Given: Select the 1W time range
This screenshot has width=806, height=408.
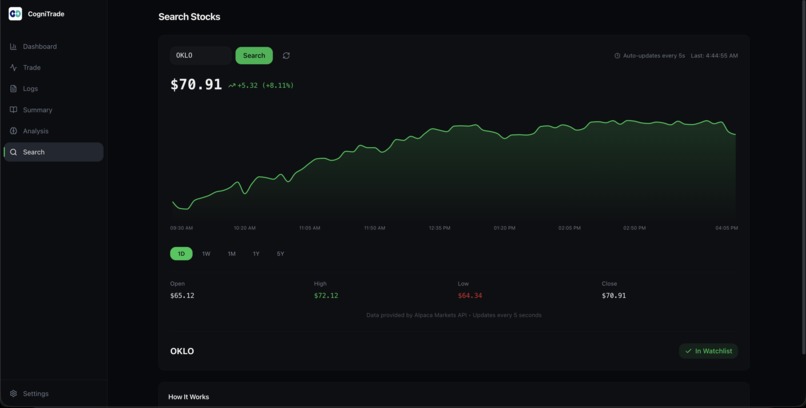Looking at the screenshot, I should 206,254.
